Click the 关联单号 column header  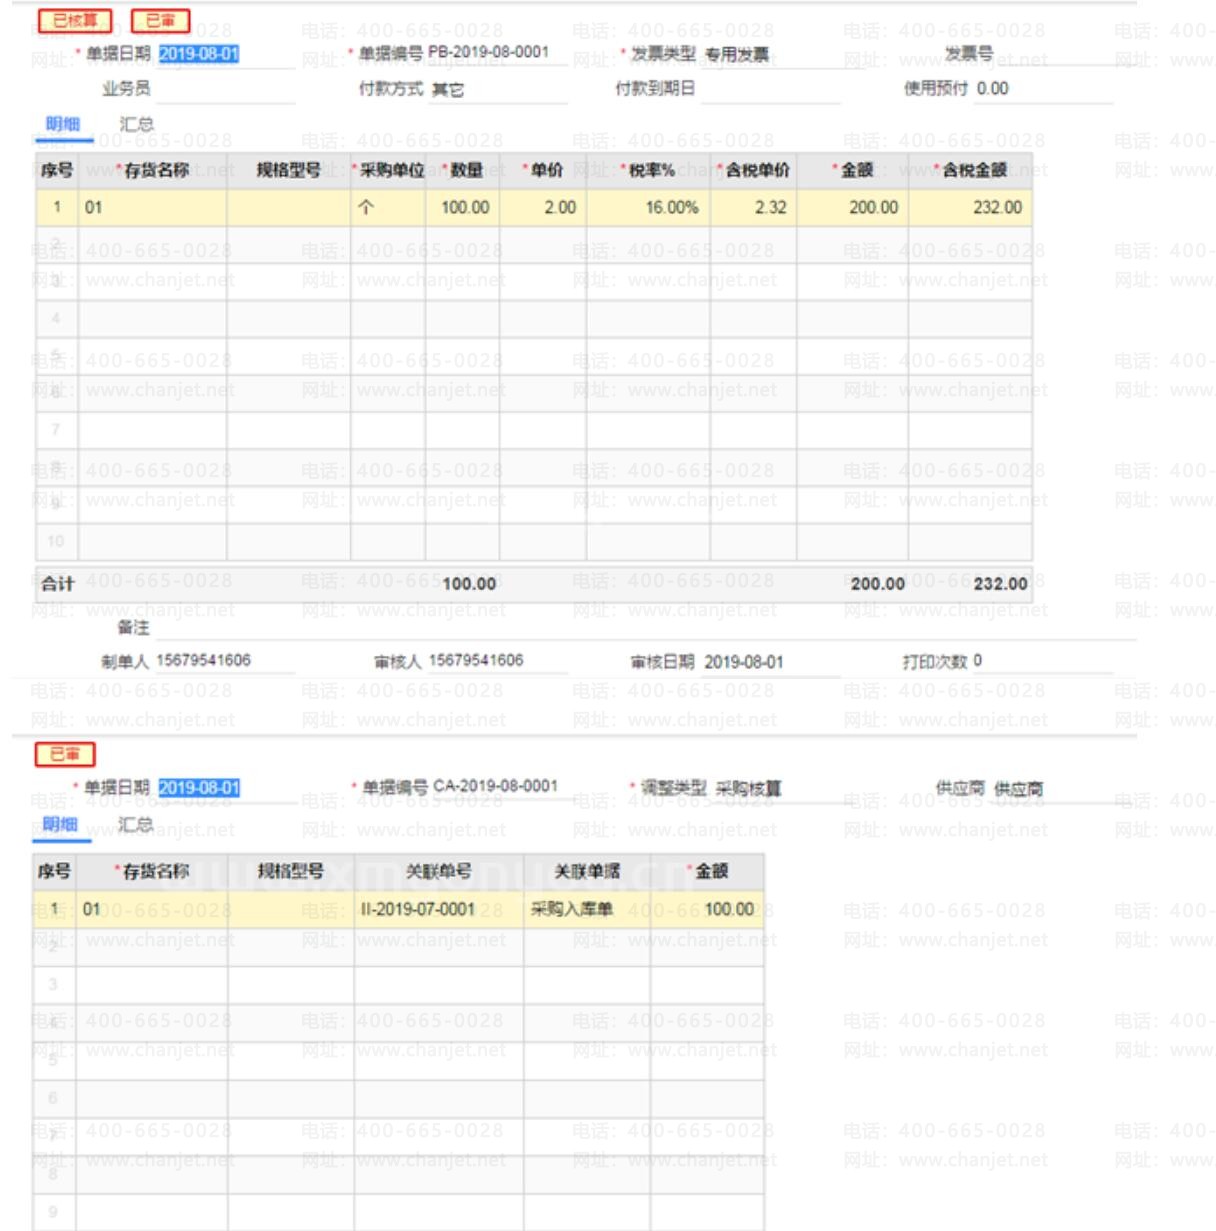coord(438,872)
